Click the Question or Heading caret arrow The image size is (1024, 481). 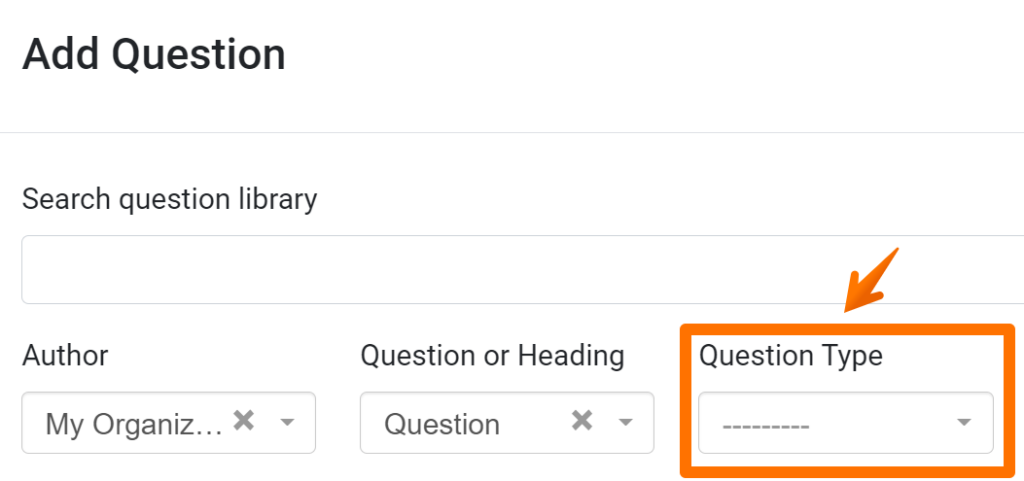click(626, 423)
